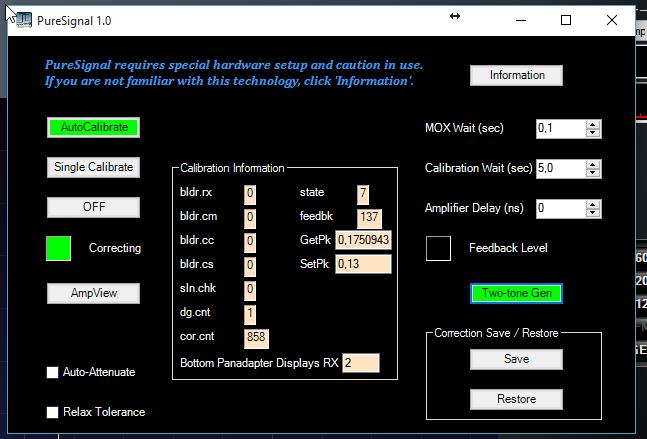This screenshot has width=647, height=439.
Task: Maximize the PureSignal window
Action: 566,20
